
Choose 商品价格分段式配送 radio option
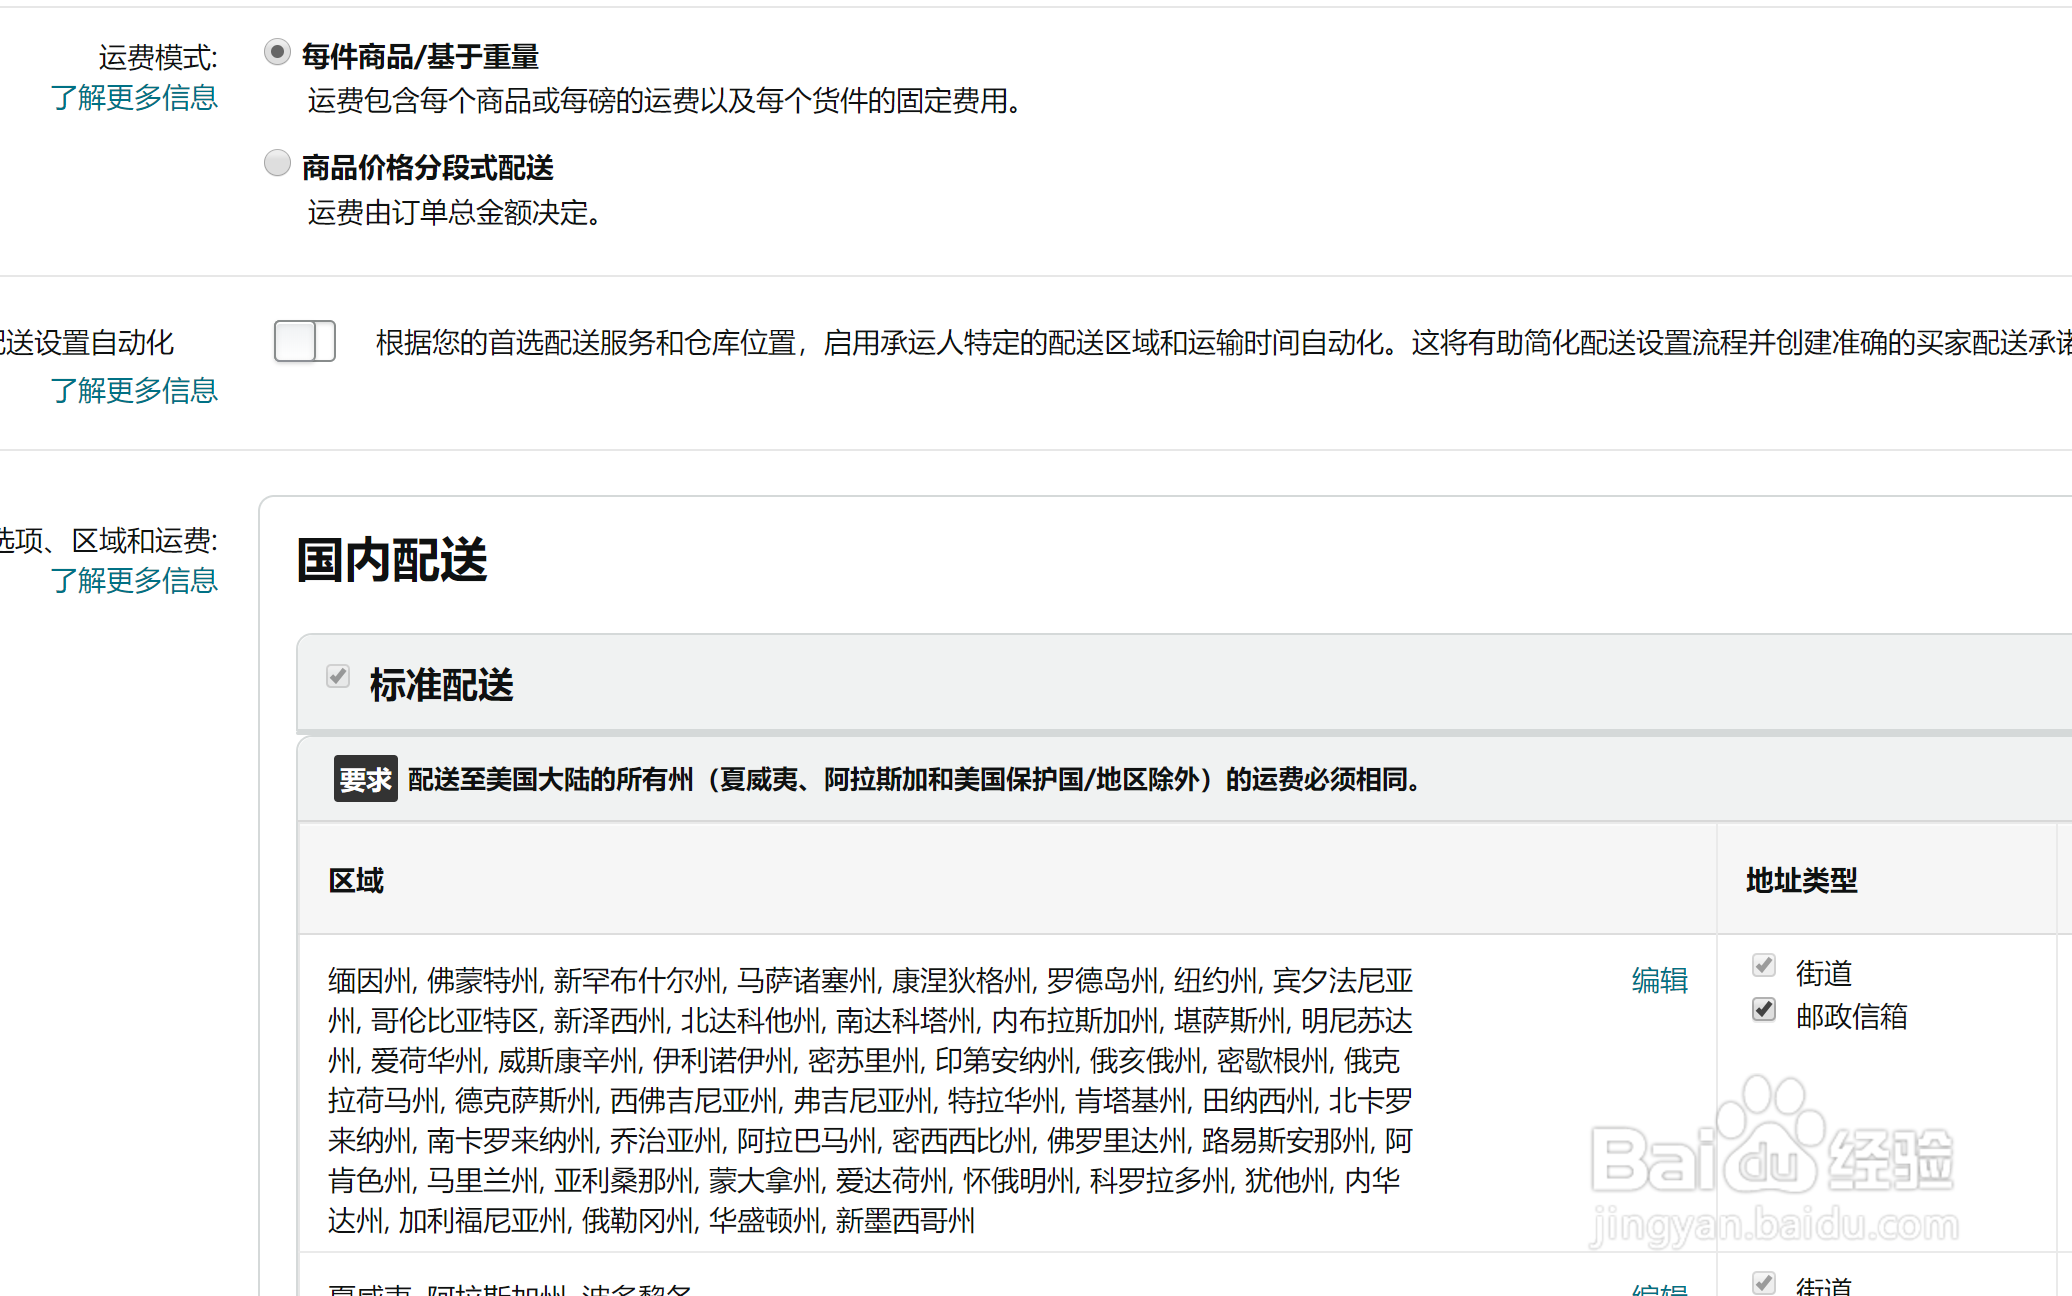pyautogui.click(x=277, y=163)
